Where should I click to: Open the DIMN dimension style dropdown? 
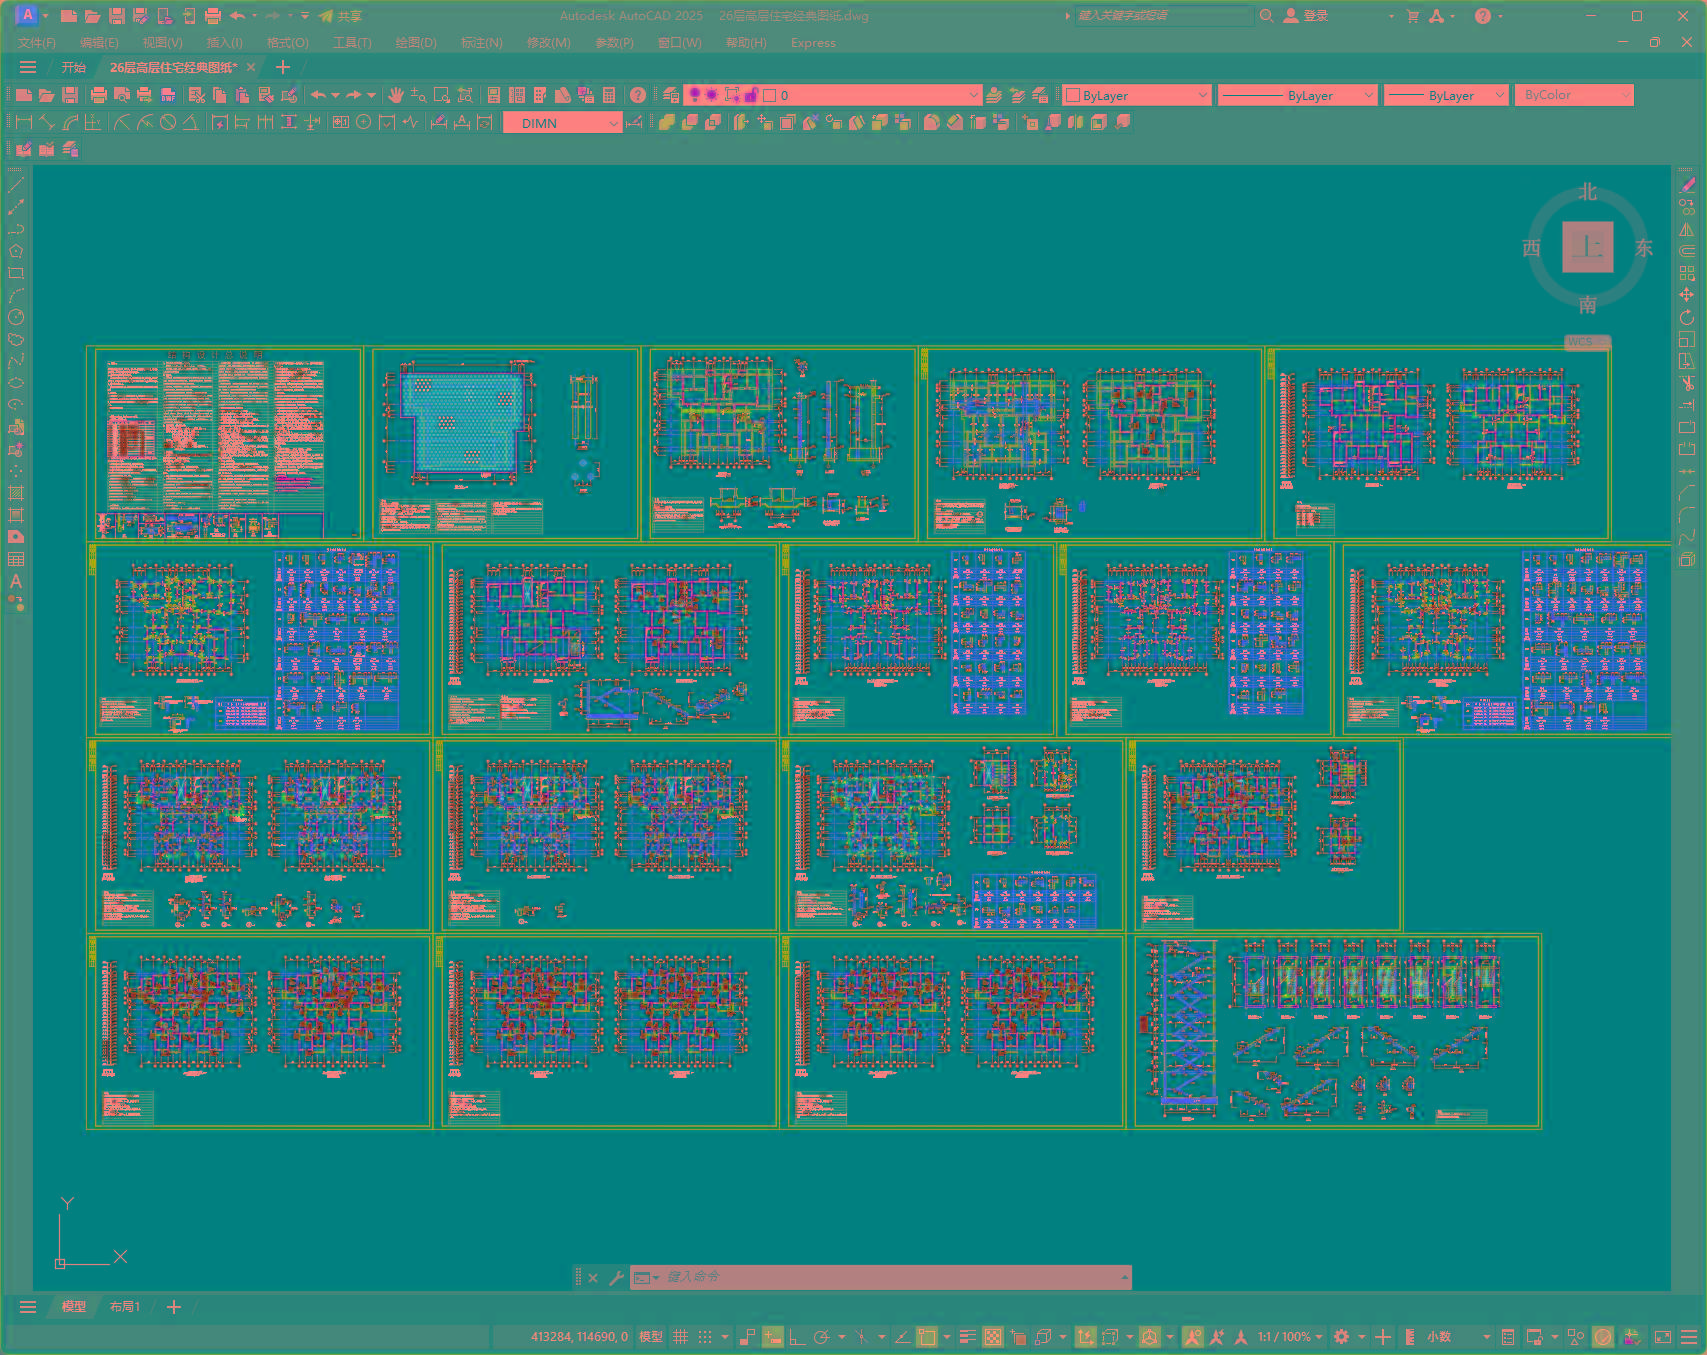(562, 122)
